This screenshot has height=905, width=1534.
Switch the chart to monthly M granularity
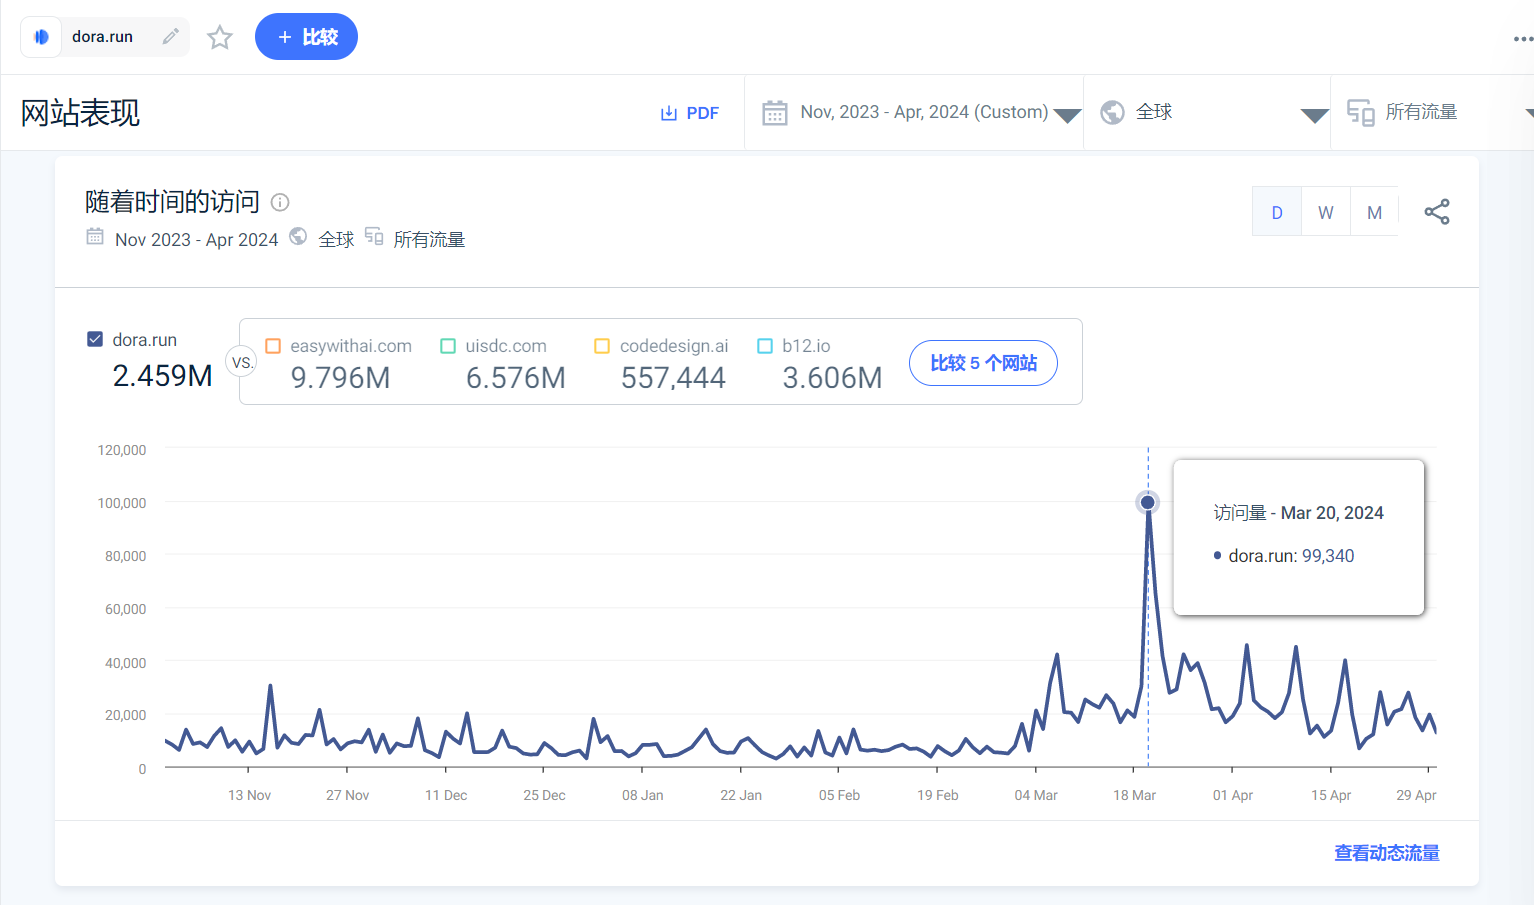(1375, 212)
